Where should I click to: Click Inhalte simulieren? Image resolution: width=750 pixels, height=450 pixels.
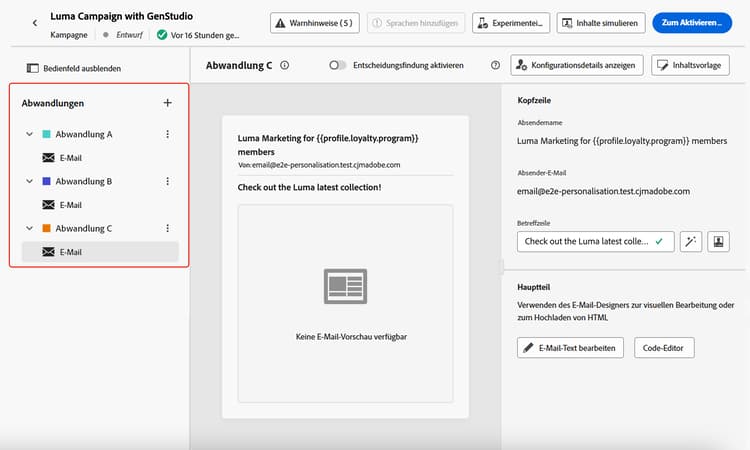601,23
